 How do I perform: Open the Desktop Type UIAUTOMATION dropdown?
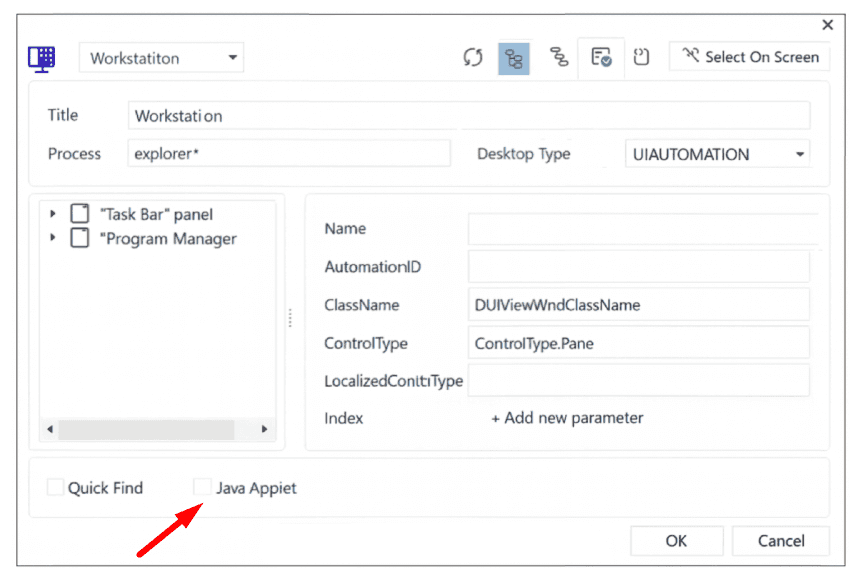717,154
